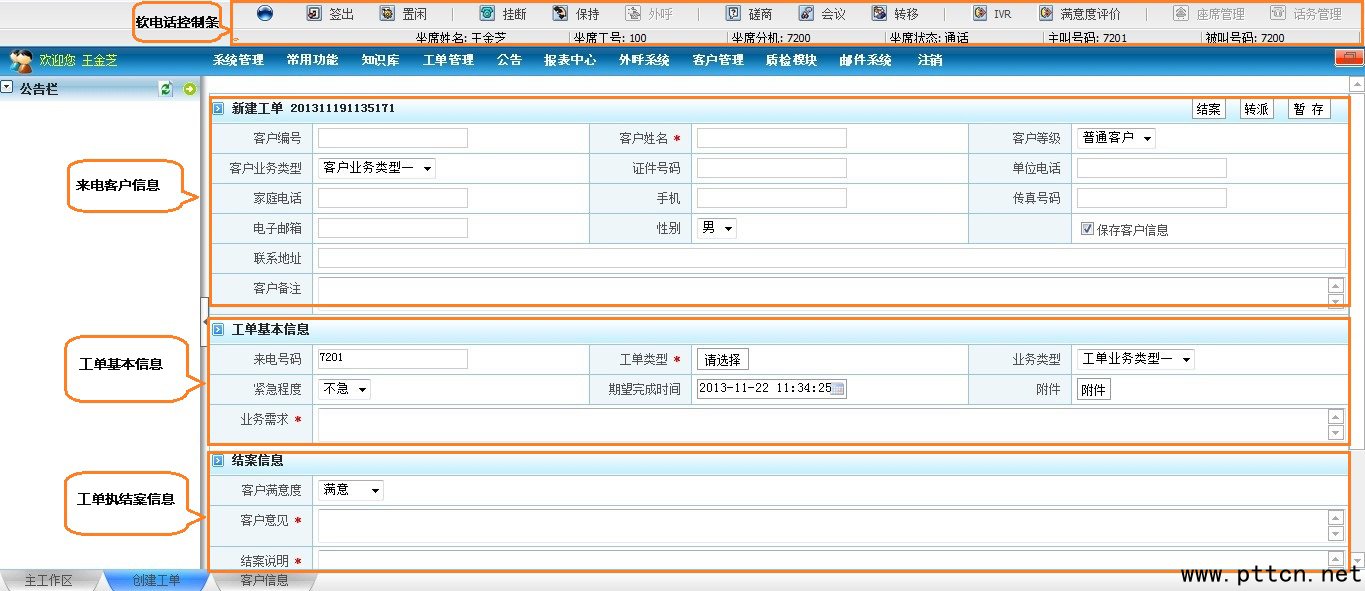Click the 请选择 work order type button
The image size is (1365, 591).
click(x=722, y=360)
